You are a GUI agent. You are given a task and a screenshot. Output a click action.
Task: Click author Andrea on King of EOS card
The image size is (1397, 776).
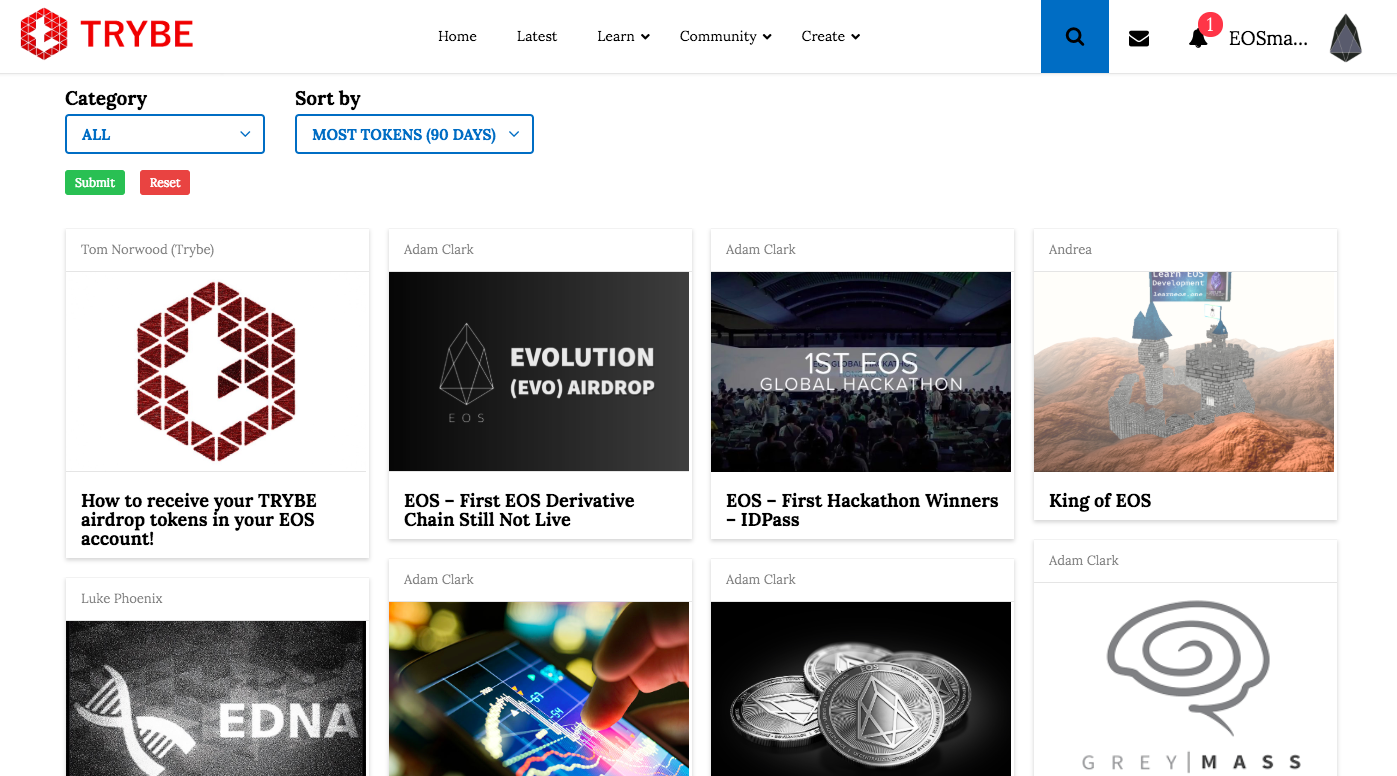pos(1070,249)
